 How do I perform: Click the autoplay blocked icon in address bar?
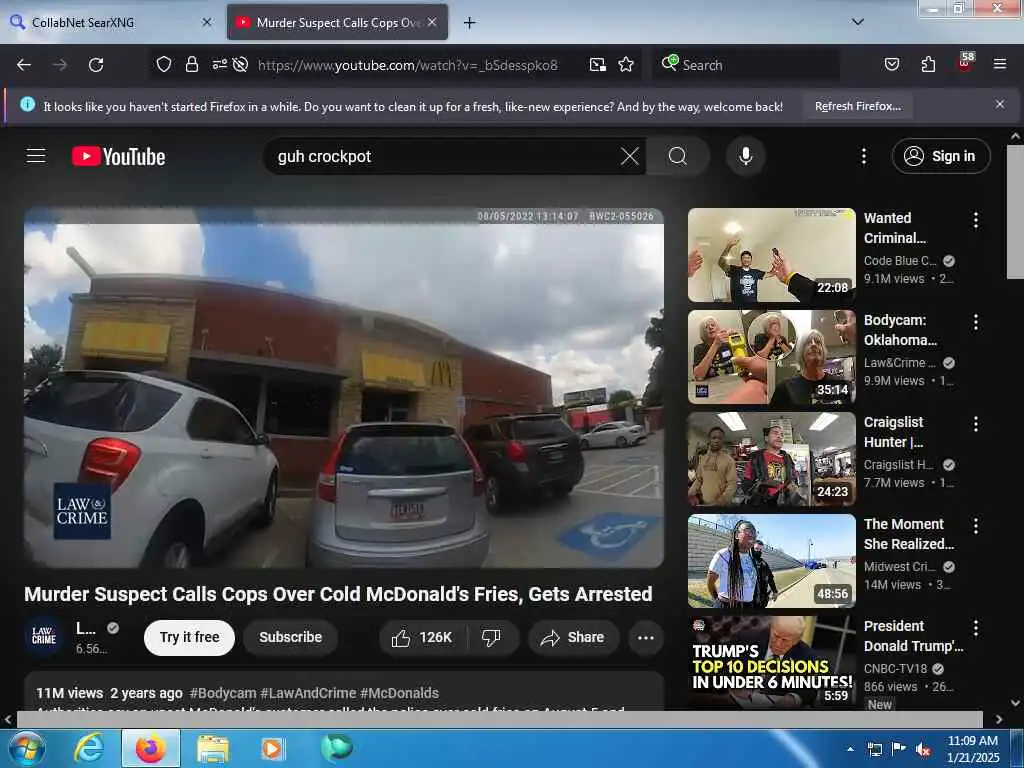coord(240,64)
